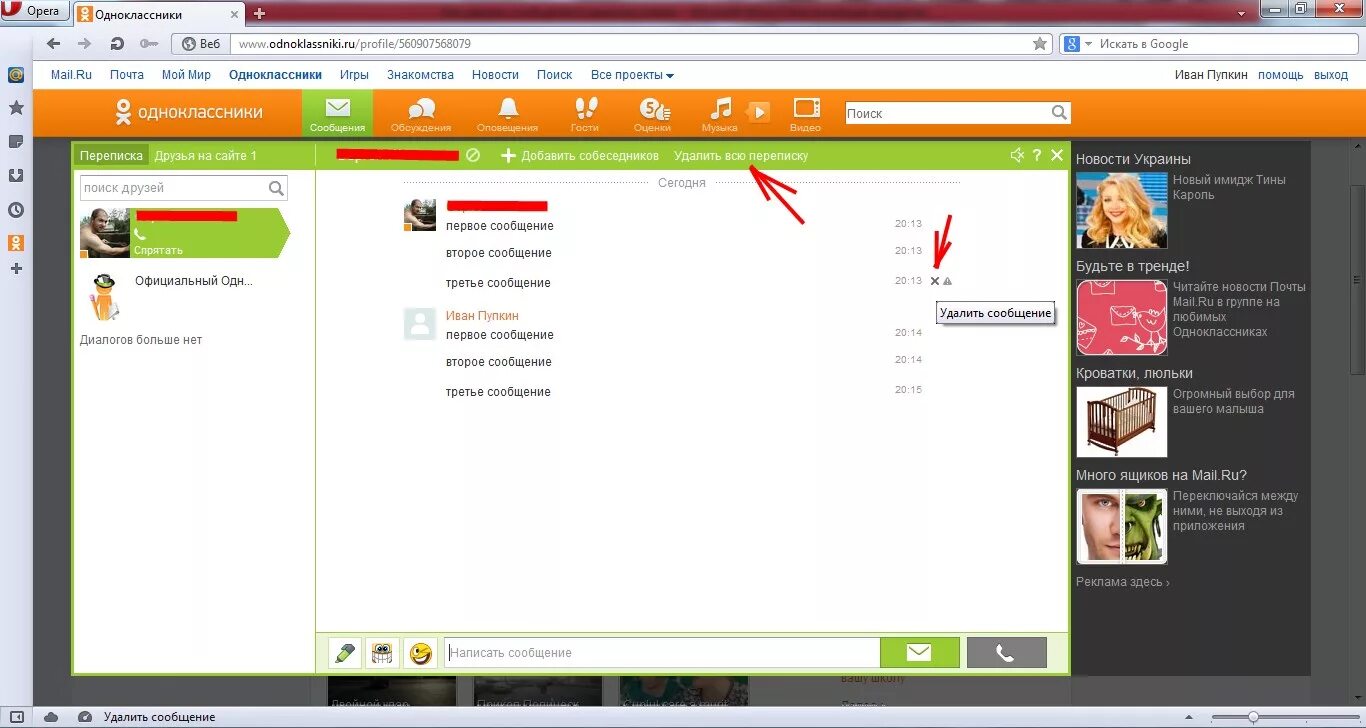Mute message sounds with speaker icon
The width and height of the screenshot is (1366, 728).
[1017, 155]
